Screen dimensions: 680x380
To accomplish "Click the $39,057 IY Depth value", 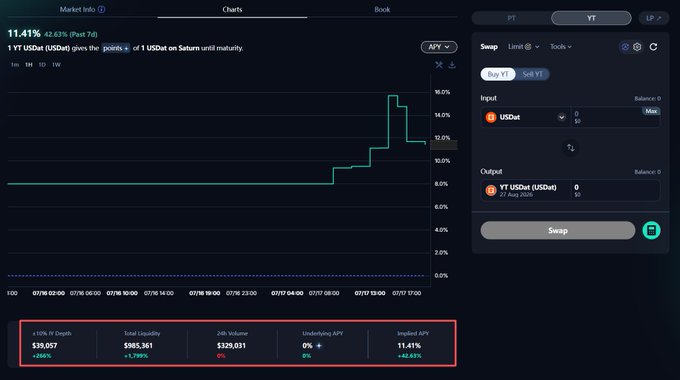I will [x=45, y=346].
